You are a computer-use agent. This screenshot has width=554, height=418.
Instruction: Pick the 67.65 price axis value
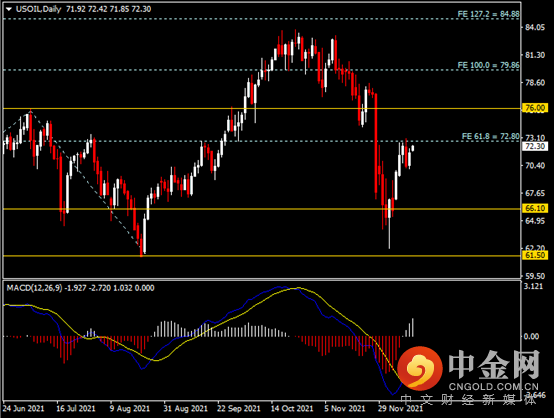point(535,193)
